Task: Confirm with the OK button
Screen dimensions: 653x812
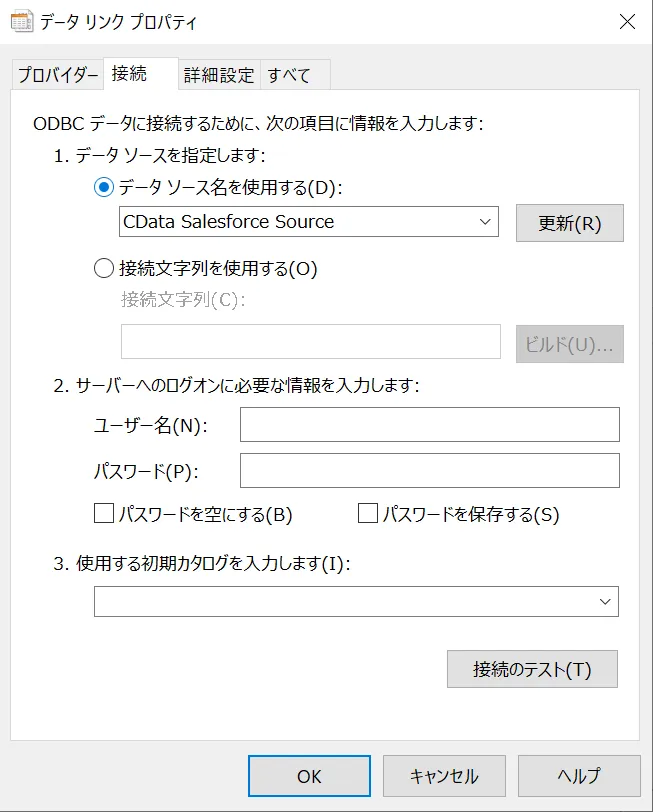Action: click(x=309, y=776)
